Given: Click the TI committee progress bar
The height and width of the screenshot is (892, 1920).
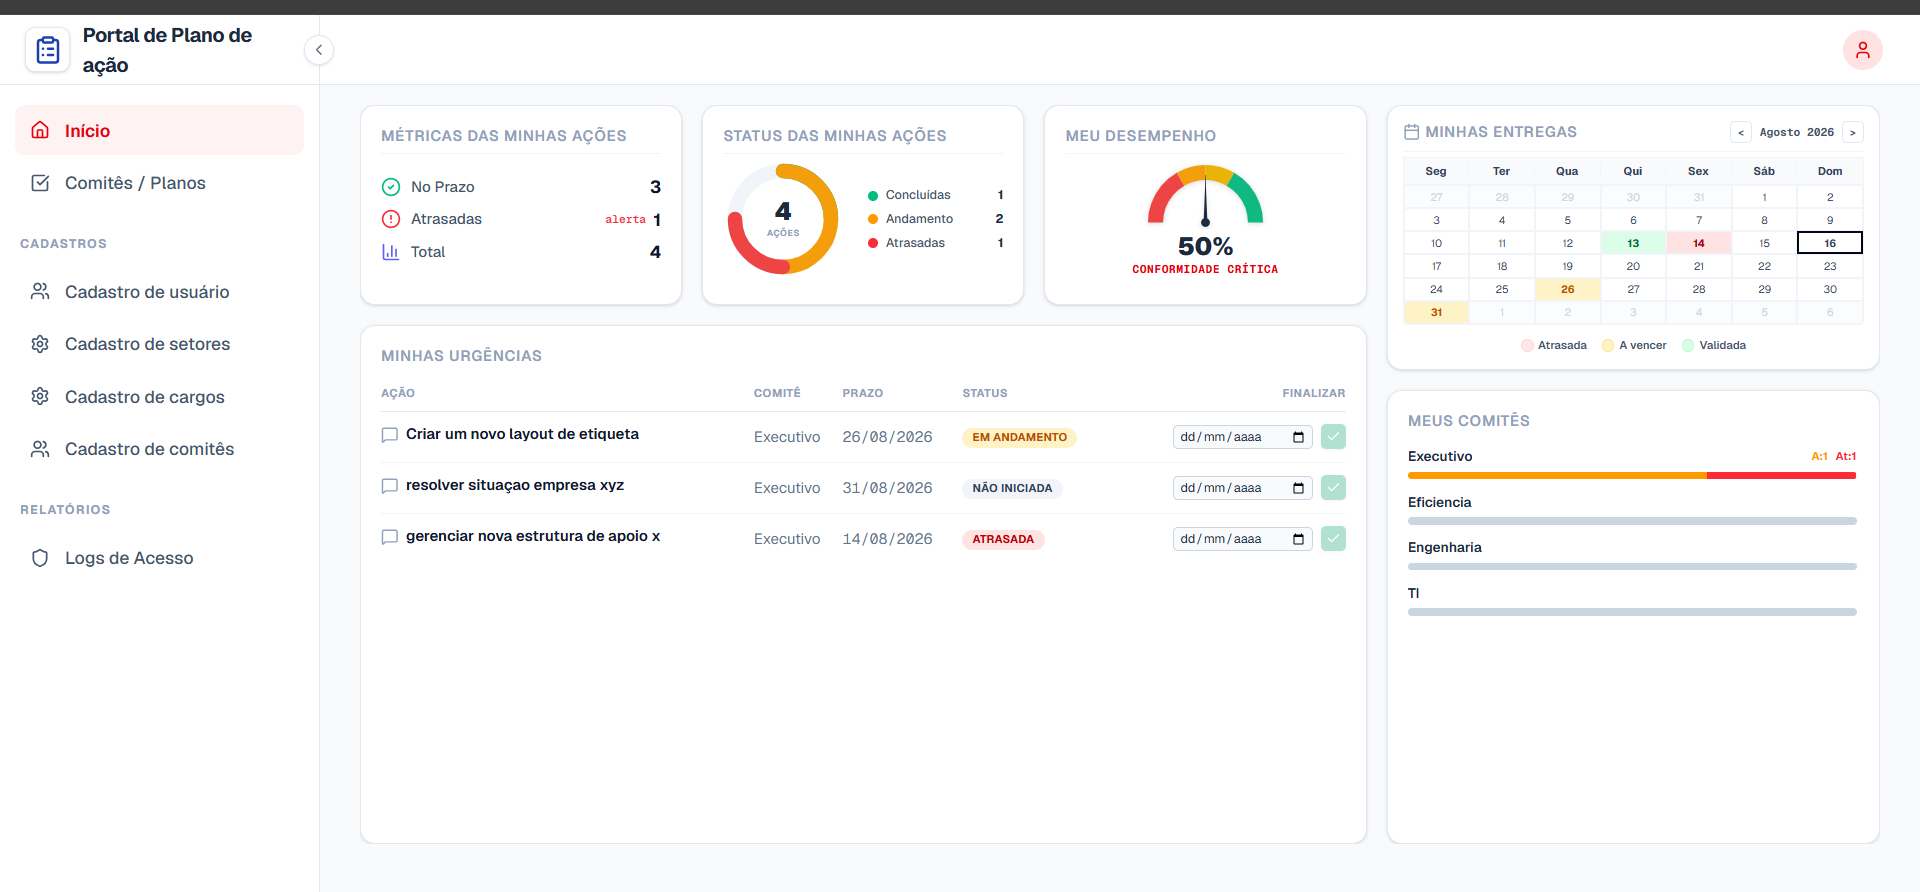Looking at the screenshot, I should 1632,612.
